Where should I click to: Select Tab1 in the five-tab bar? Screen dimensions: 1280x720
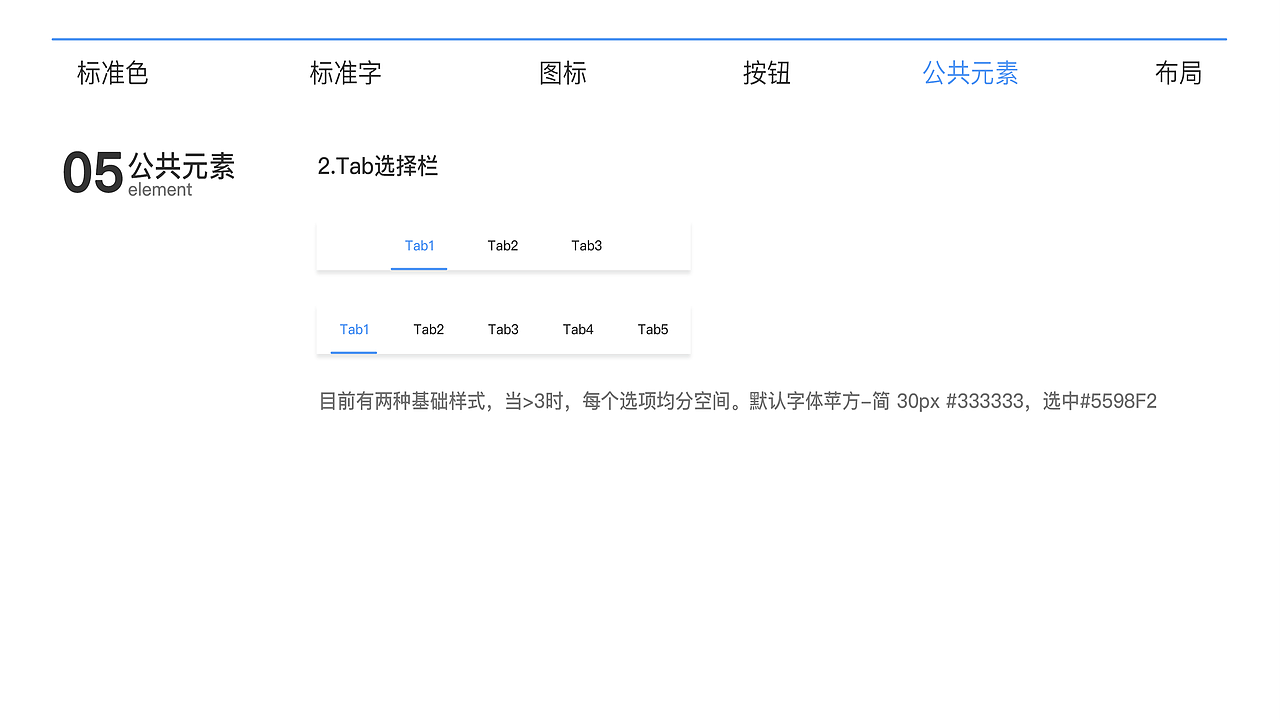pos(354,330)
